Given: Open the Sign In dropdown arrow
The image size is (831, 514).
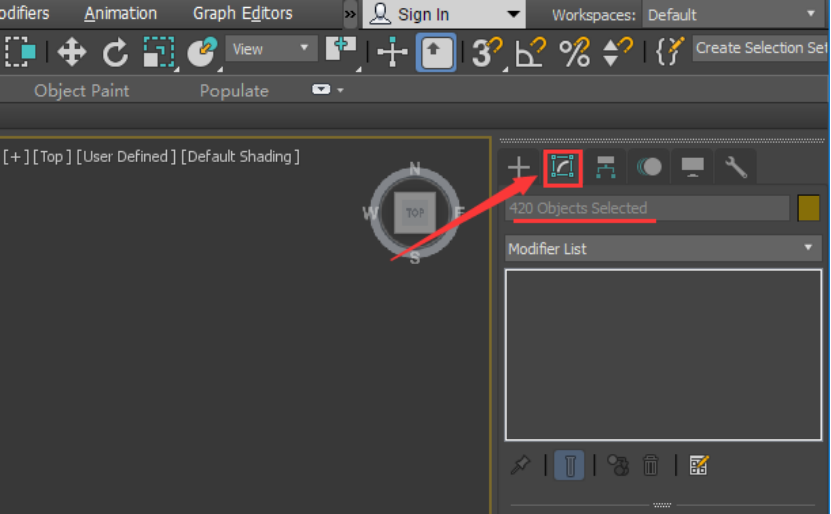Looking at the screenshot, I should coord(512,14).
